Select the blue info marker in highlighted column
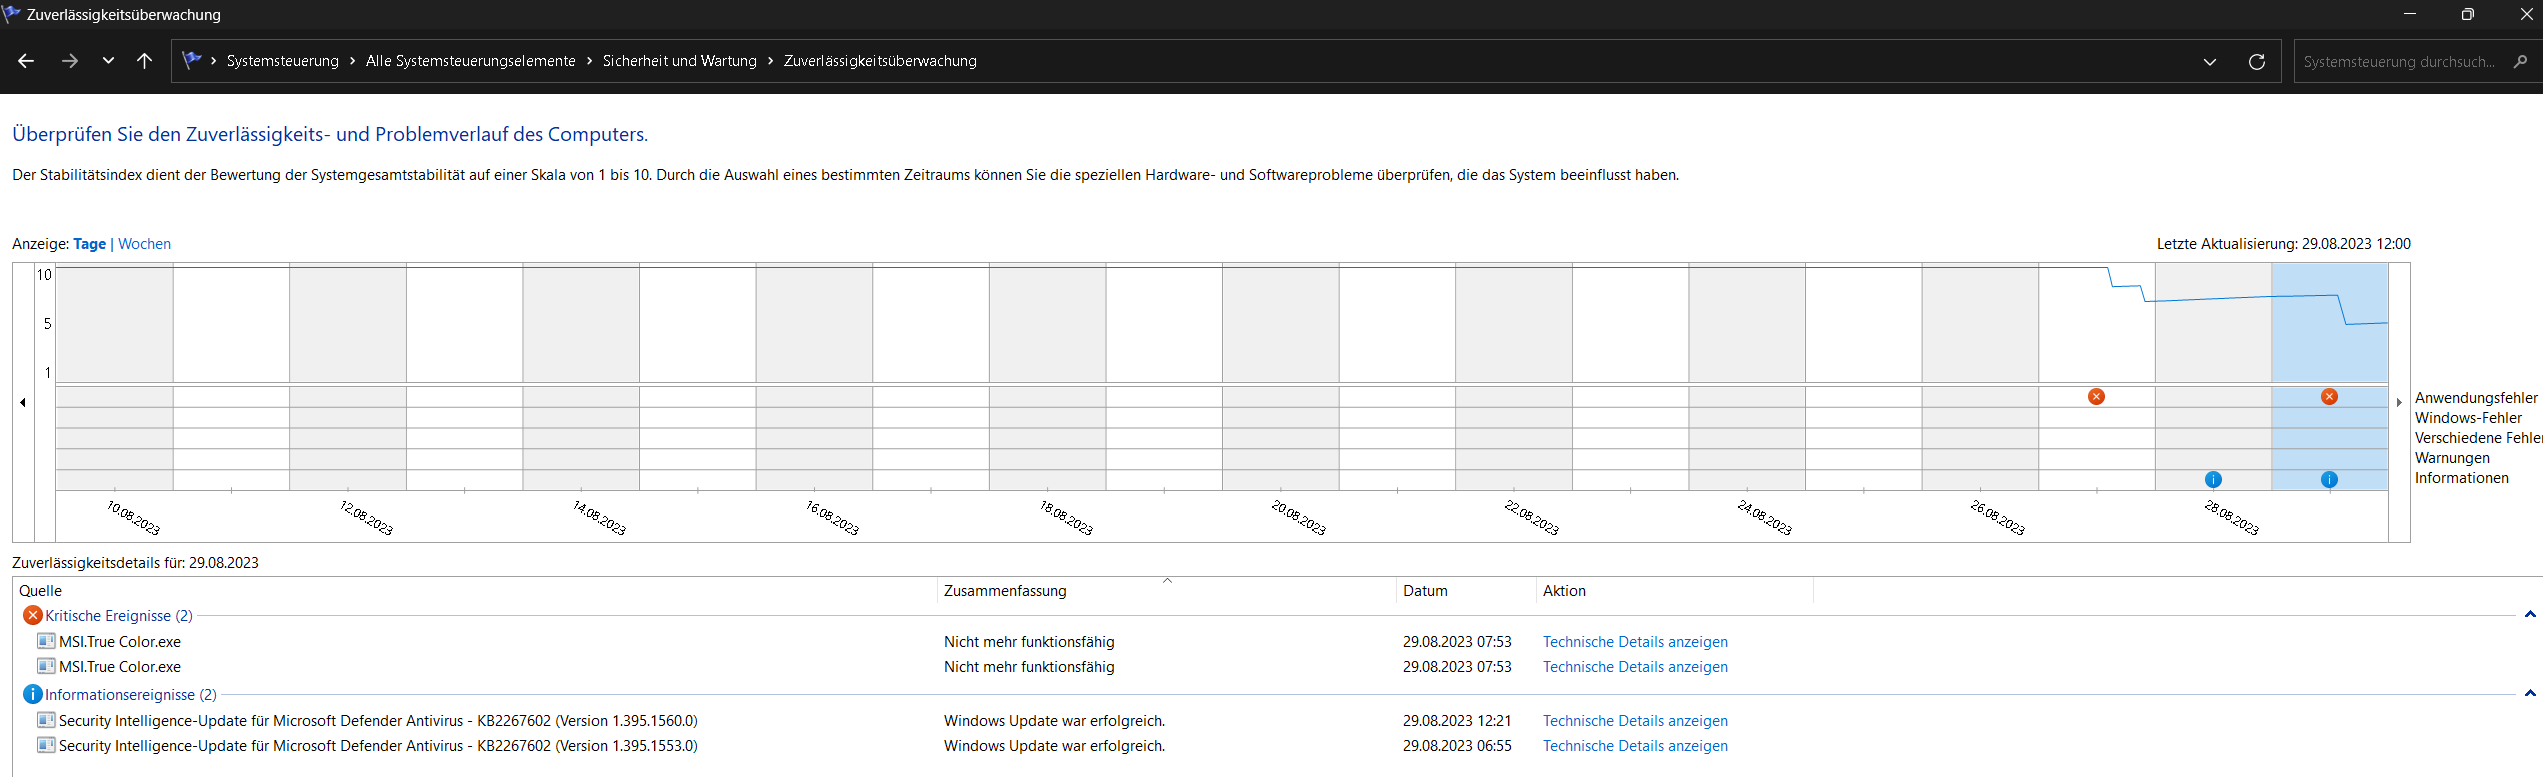Image resolution: width=2543 pixels, height=777 pixels. click(2329, 479)
